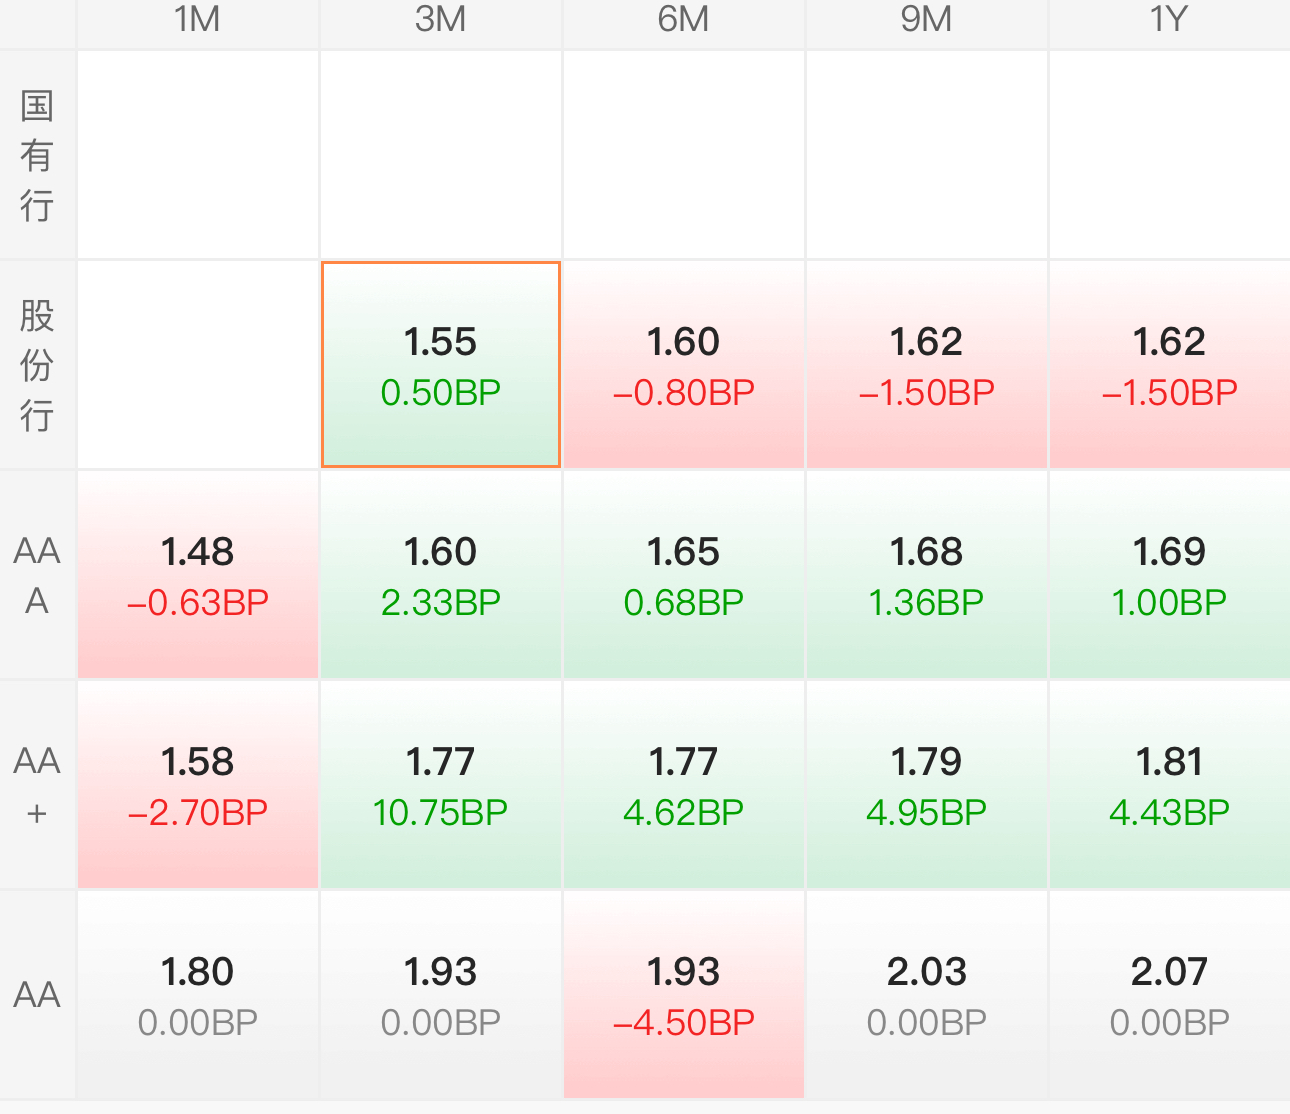The height and width of the screenshot is (1114, 1290).
Task: Select the 1Y tenor column header
Action: click(1168, 20)
